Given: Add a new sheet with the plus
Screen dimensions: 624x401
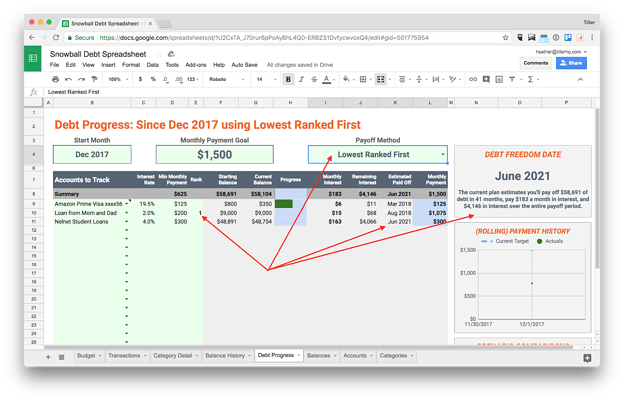Looking at the screenshot, I should (x=48, y=357).
